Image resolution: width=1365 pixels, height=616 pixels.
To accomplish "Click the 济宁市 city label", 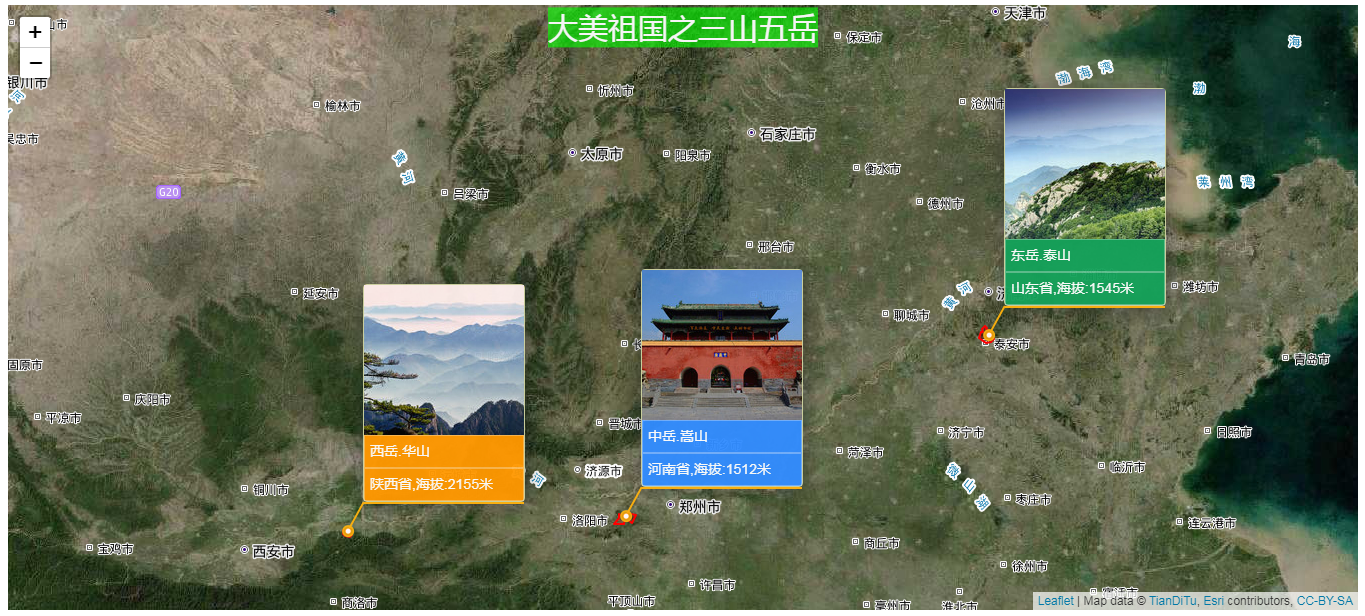I will pos(966,433).
